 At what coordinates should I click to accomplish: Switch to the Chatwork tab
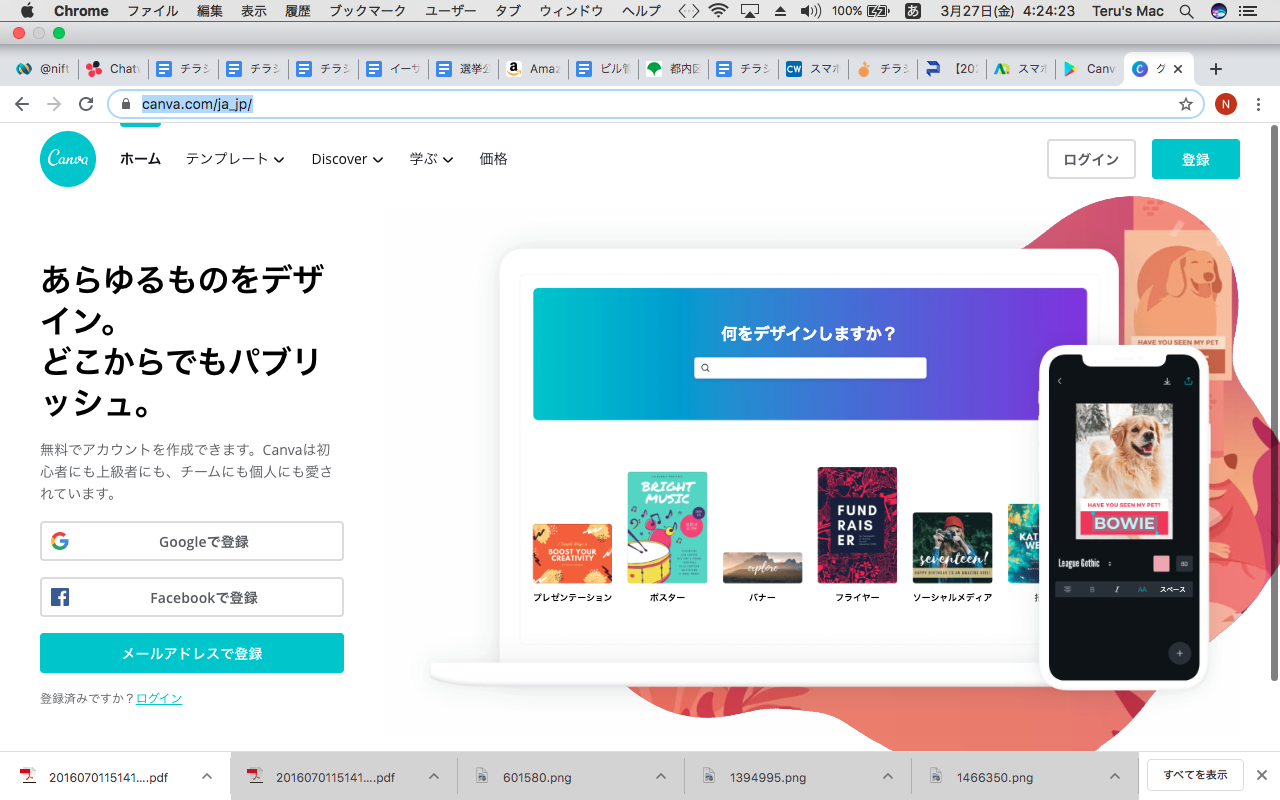click(x=113, y=69)
